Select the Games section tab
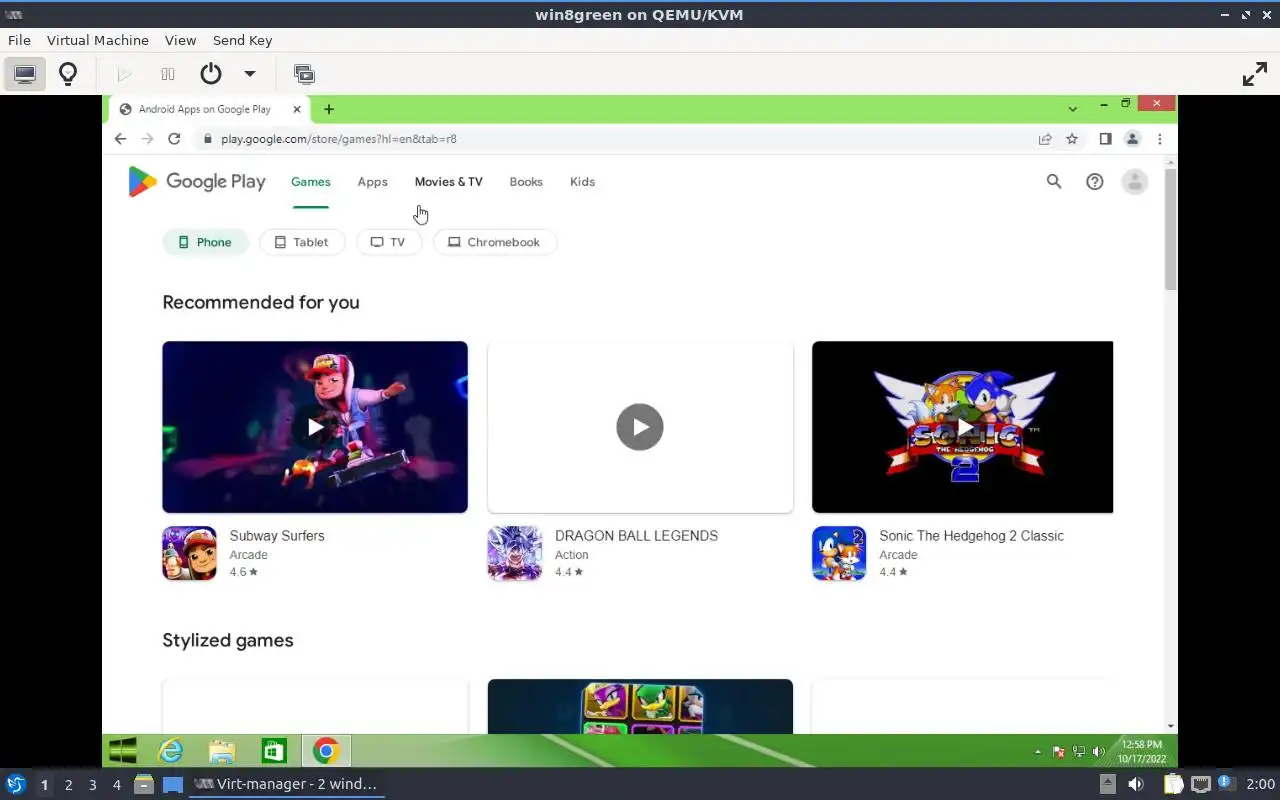 point(311,182)
